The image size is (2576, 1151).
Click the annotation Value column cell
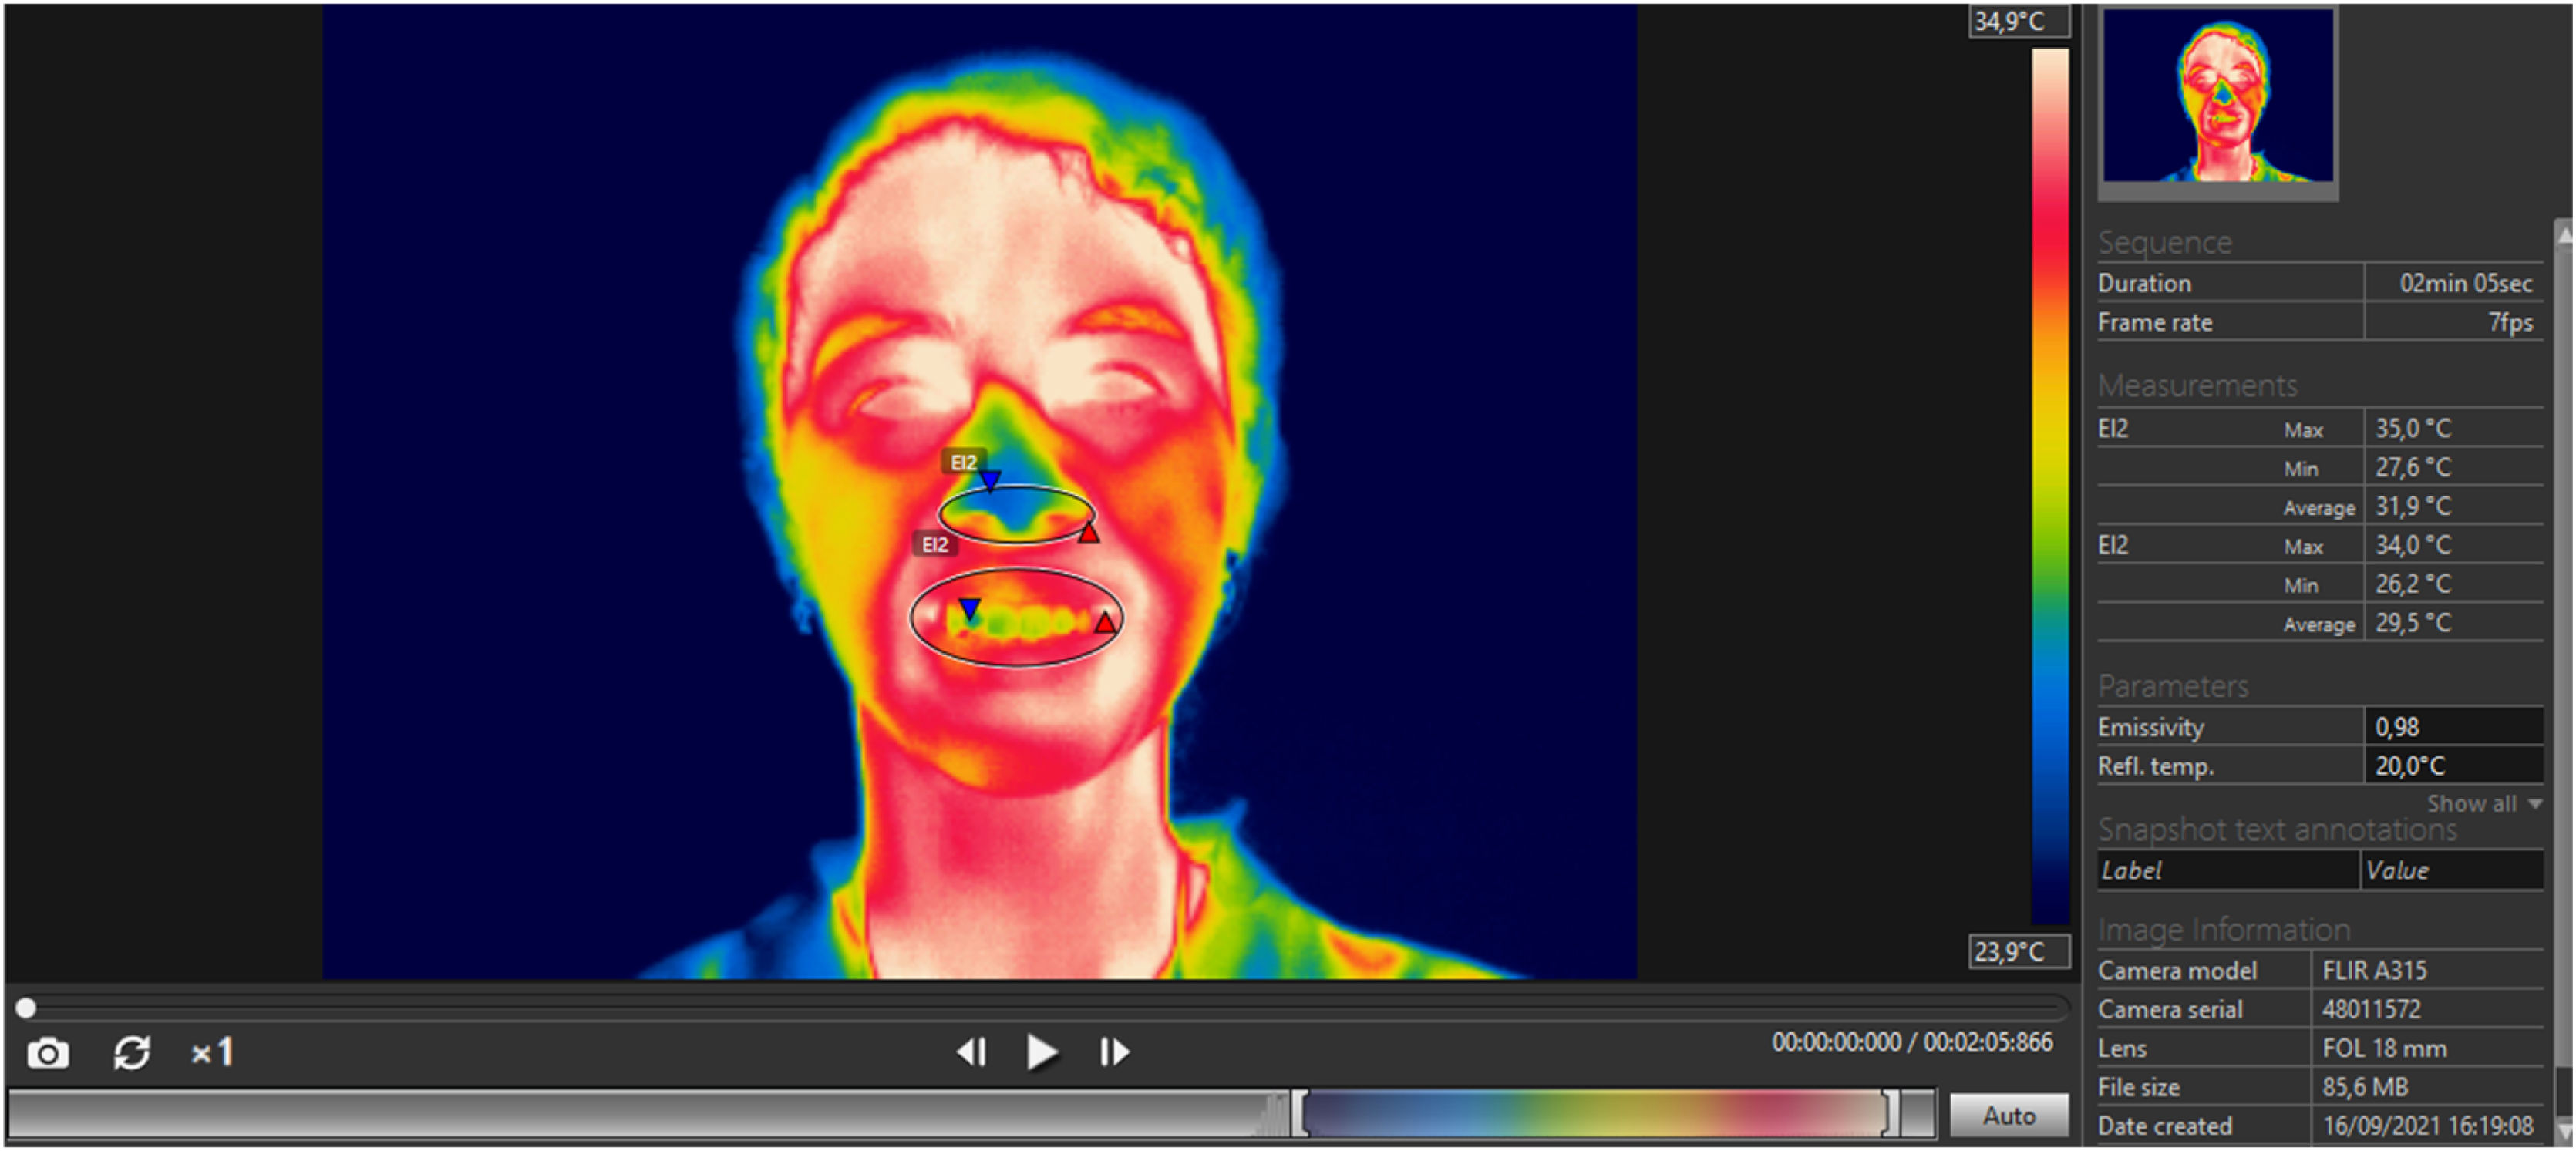click(x=2450, y=870)
